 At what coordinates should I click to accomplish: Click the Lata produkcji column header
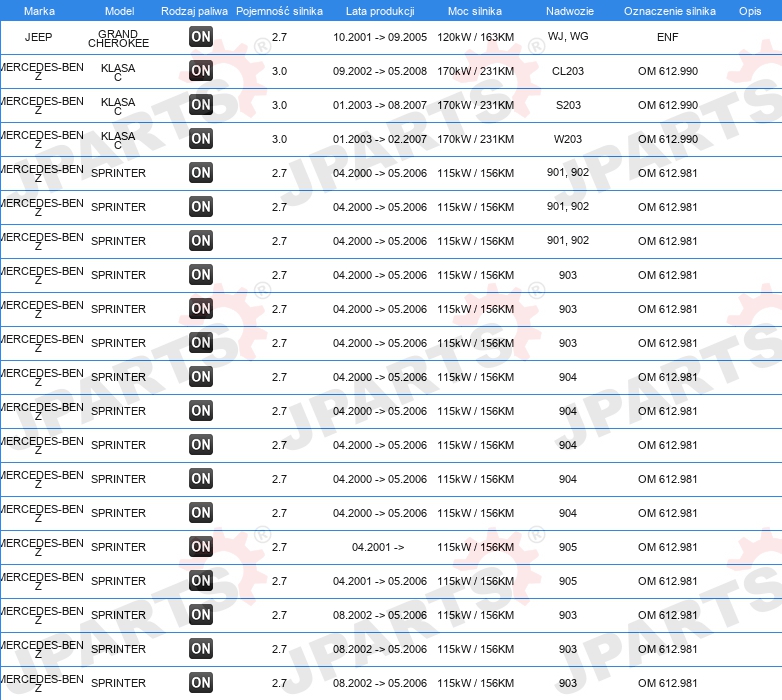pyautogui.click(x=380, y=11)
